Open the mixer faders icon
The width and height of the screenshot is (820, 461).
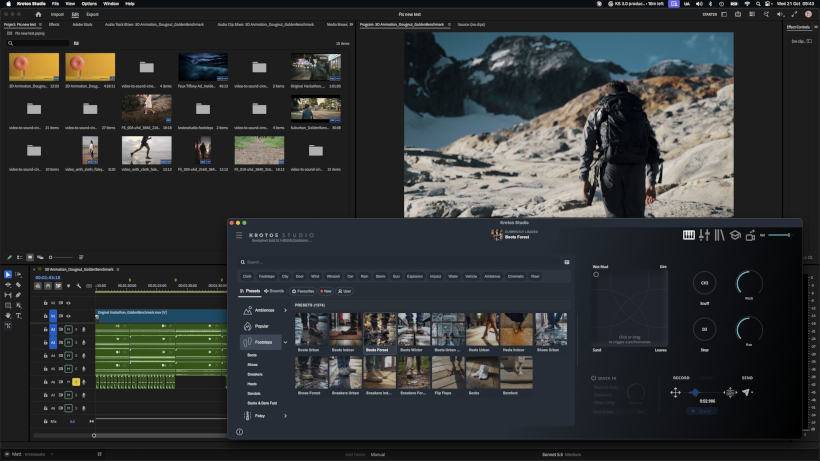coord(704,235)
